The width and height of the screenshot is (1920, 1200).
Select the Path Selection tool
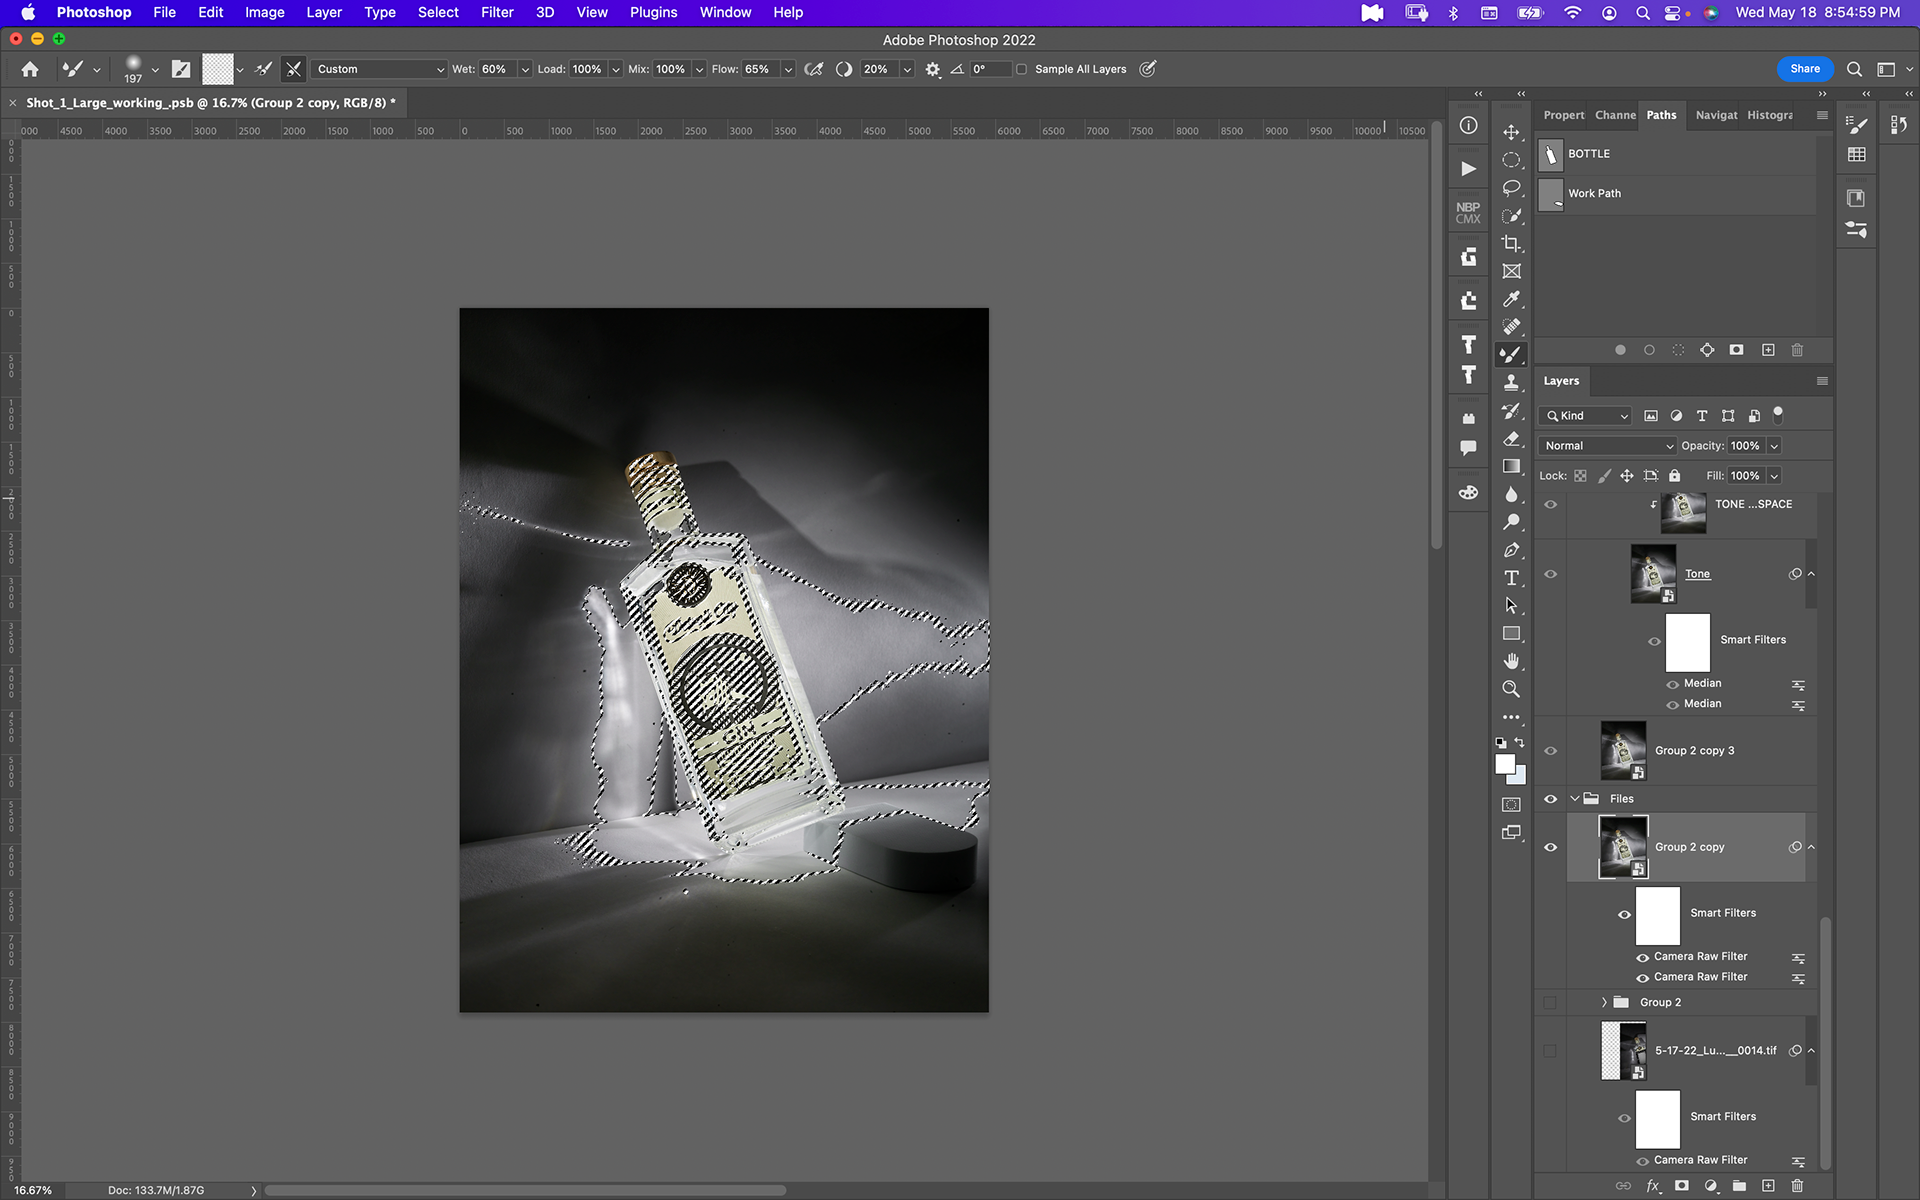pos(1511,606)
